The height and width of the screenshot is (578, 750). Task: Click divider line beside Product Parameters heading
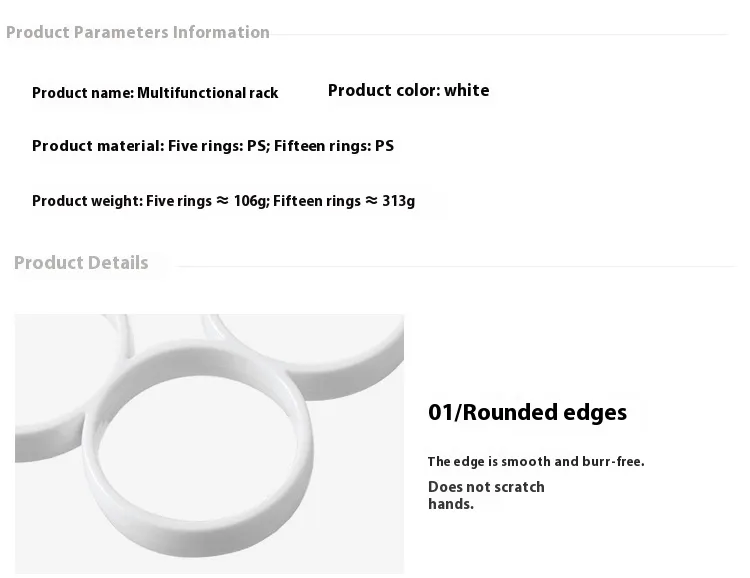click(x=500, y=35)
